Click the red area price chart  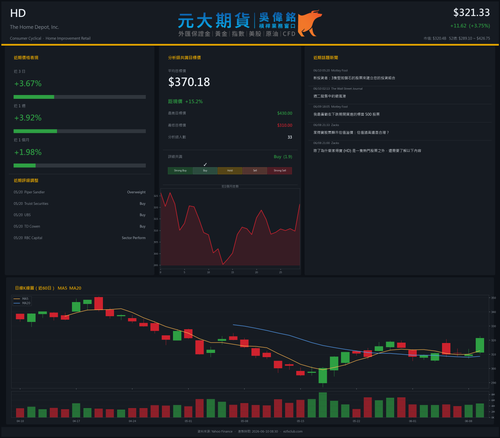coord(230,228)
